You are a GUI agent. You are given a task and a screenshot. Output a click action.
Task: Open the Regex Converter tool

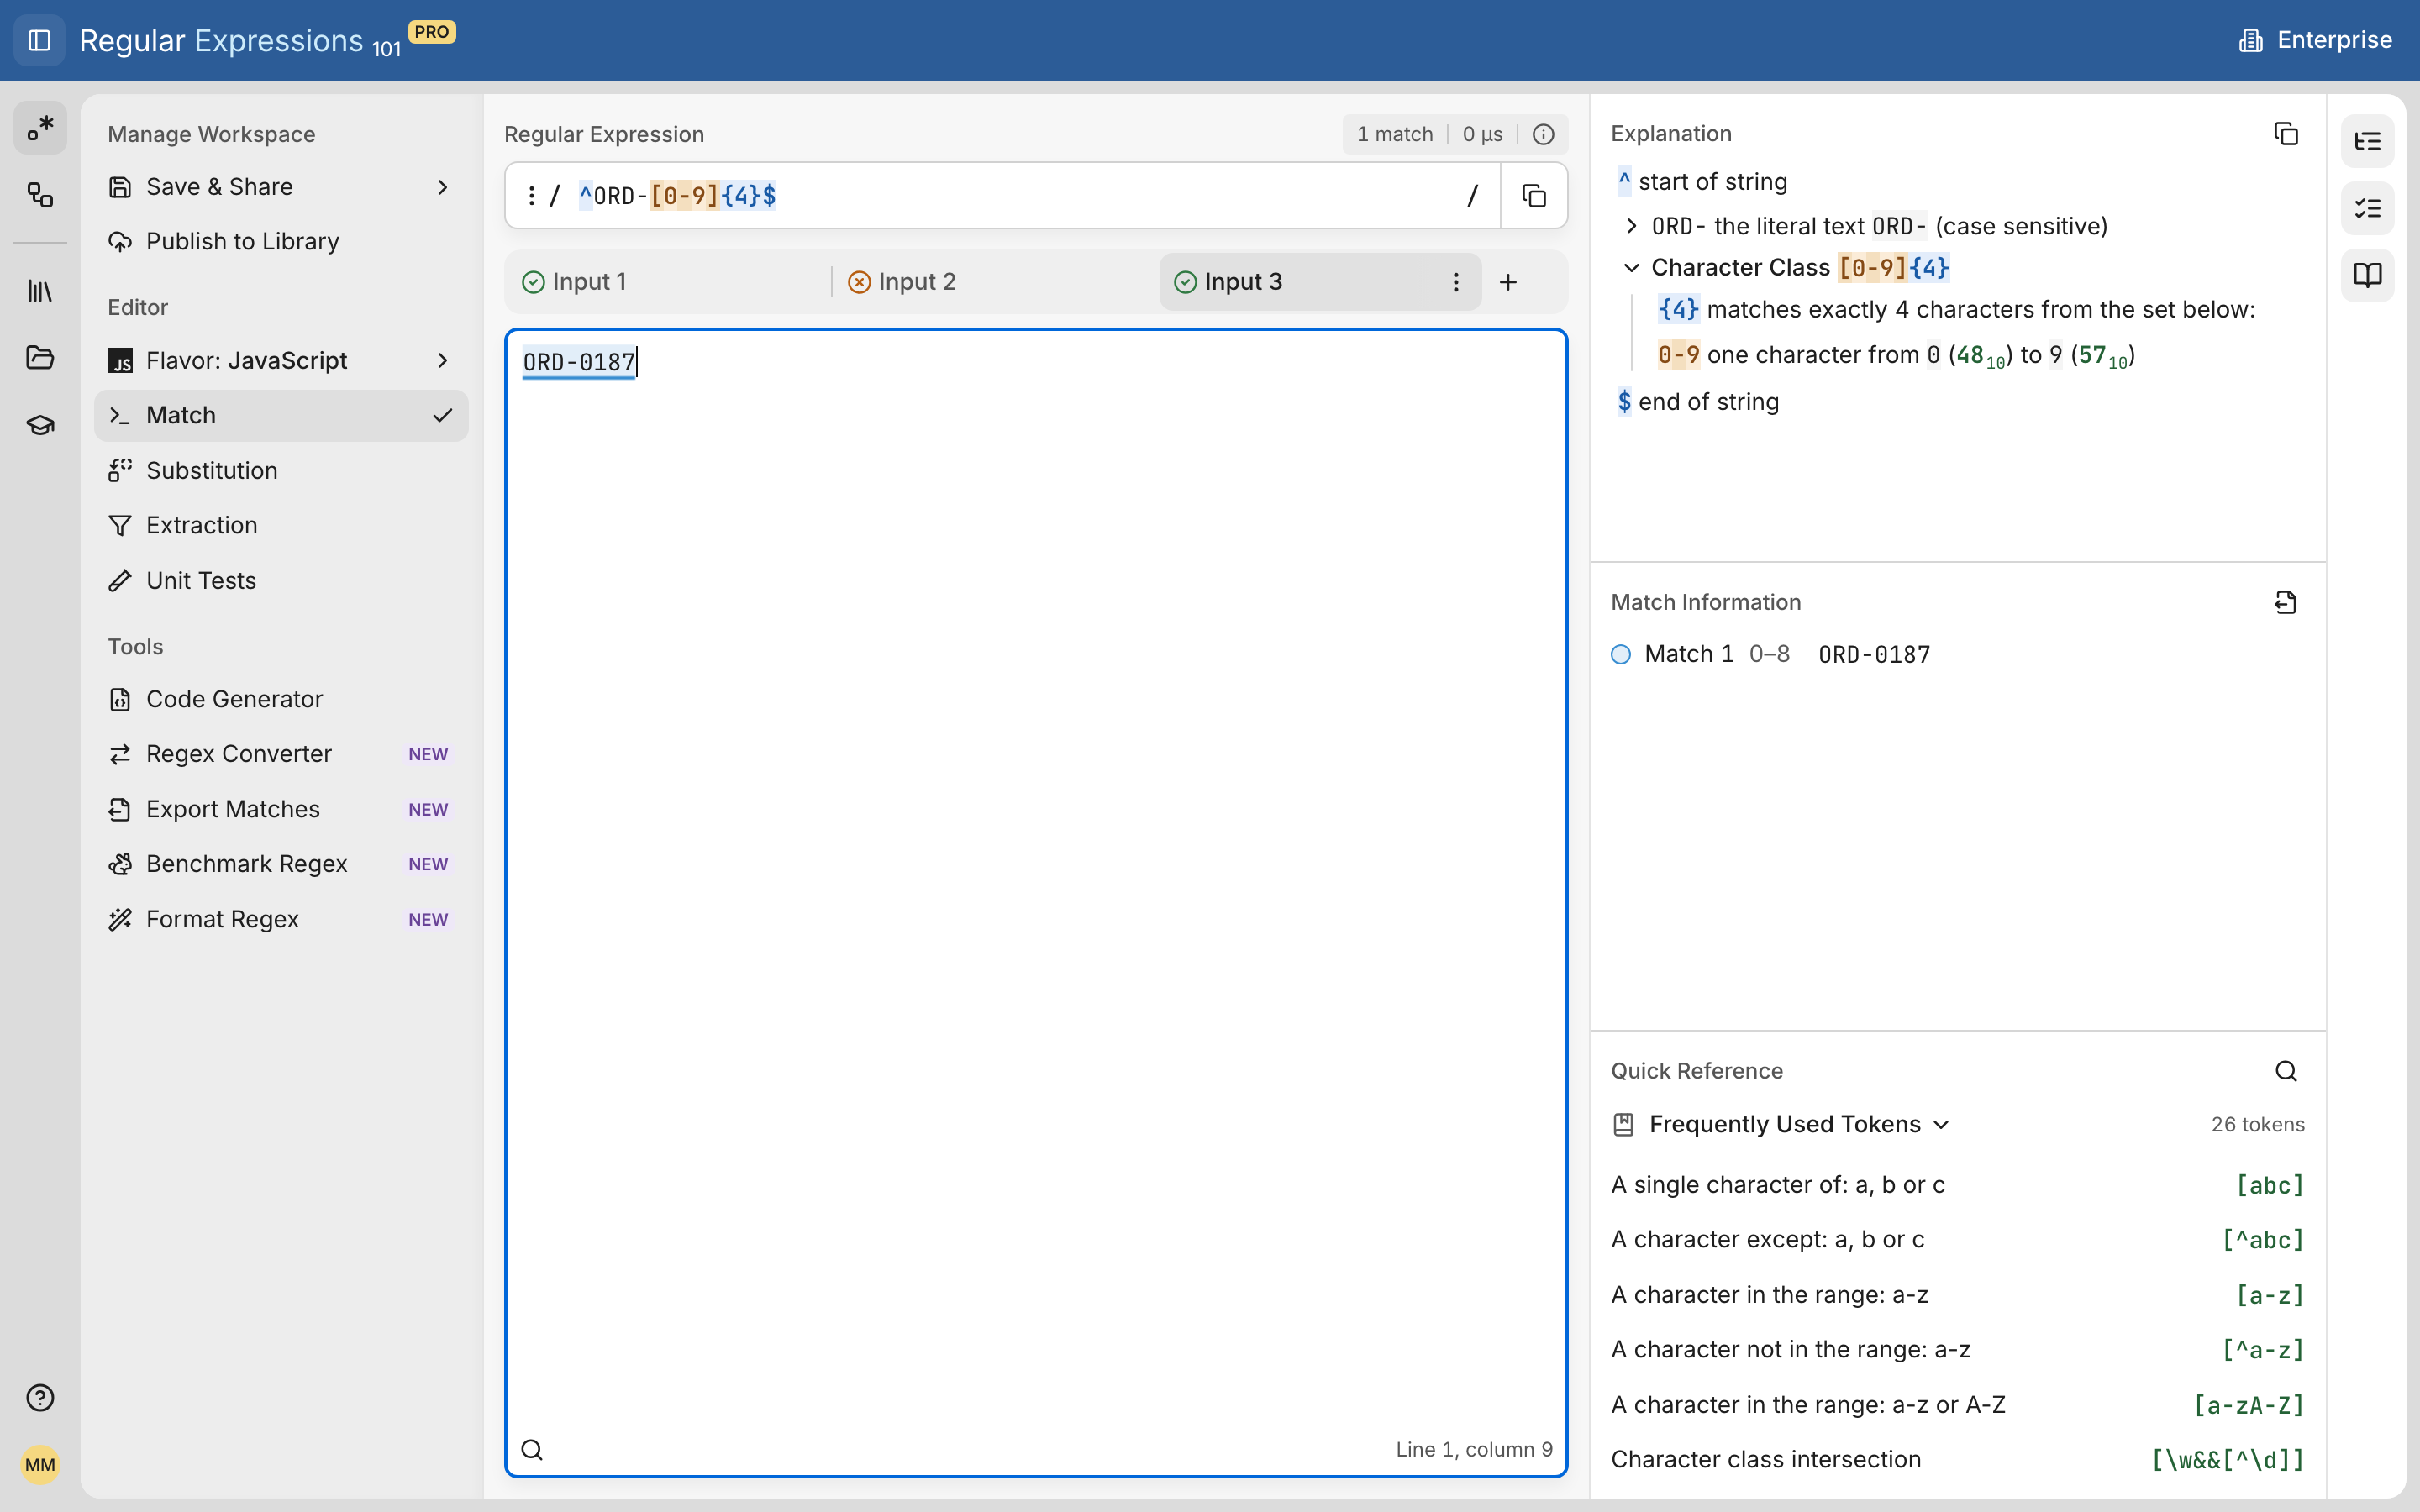[281, 754]
